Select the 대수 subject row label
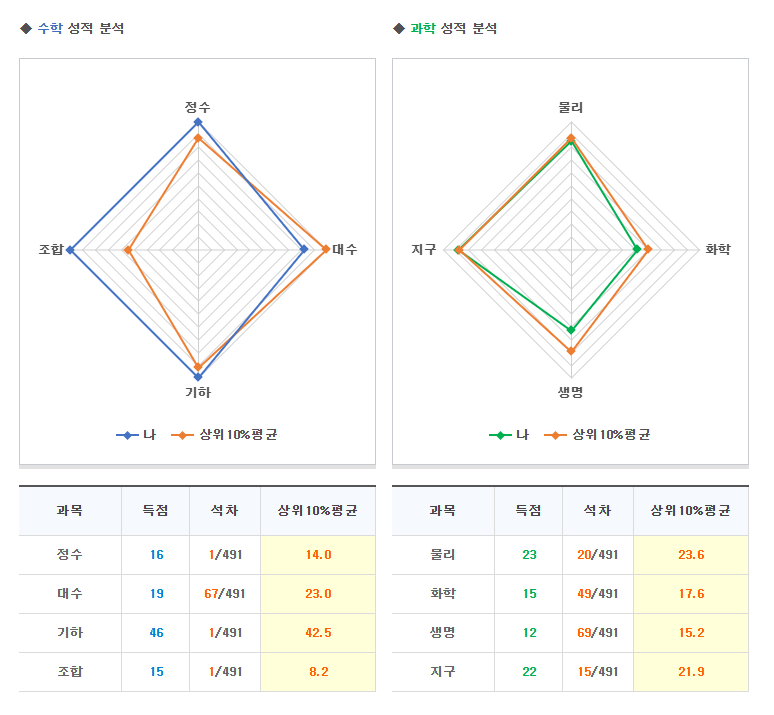The image size is (774, 715). (70, 594)
